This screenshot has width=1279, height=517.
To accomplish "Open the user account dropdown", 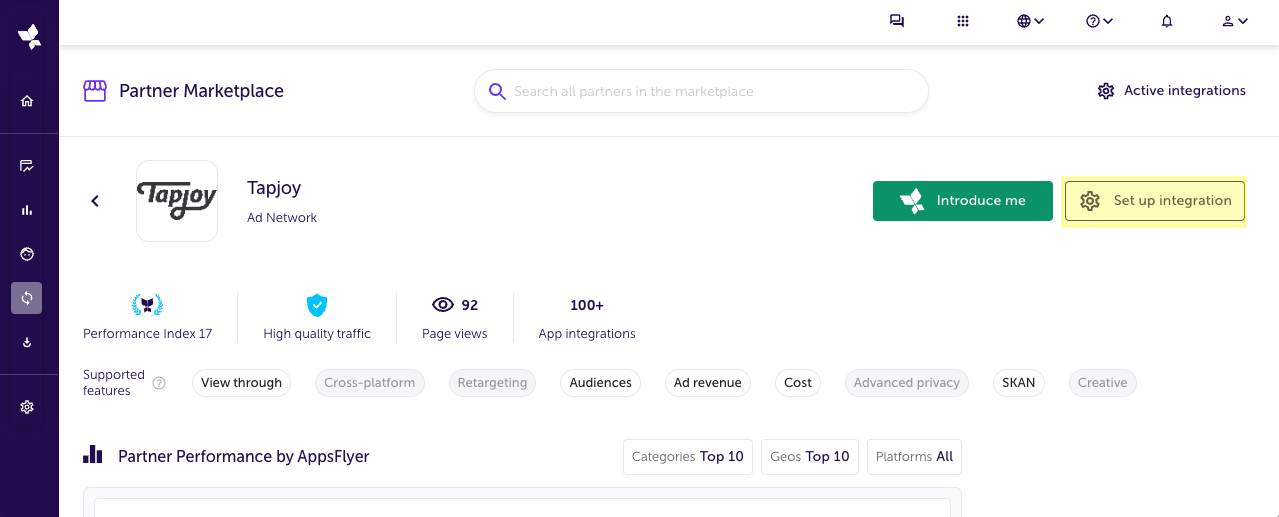I will (x=1235, y=21).
